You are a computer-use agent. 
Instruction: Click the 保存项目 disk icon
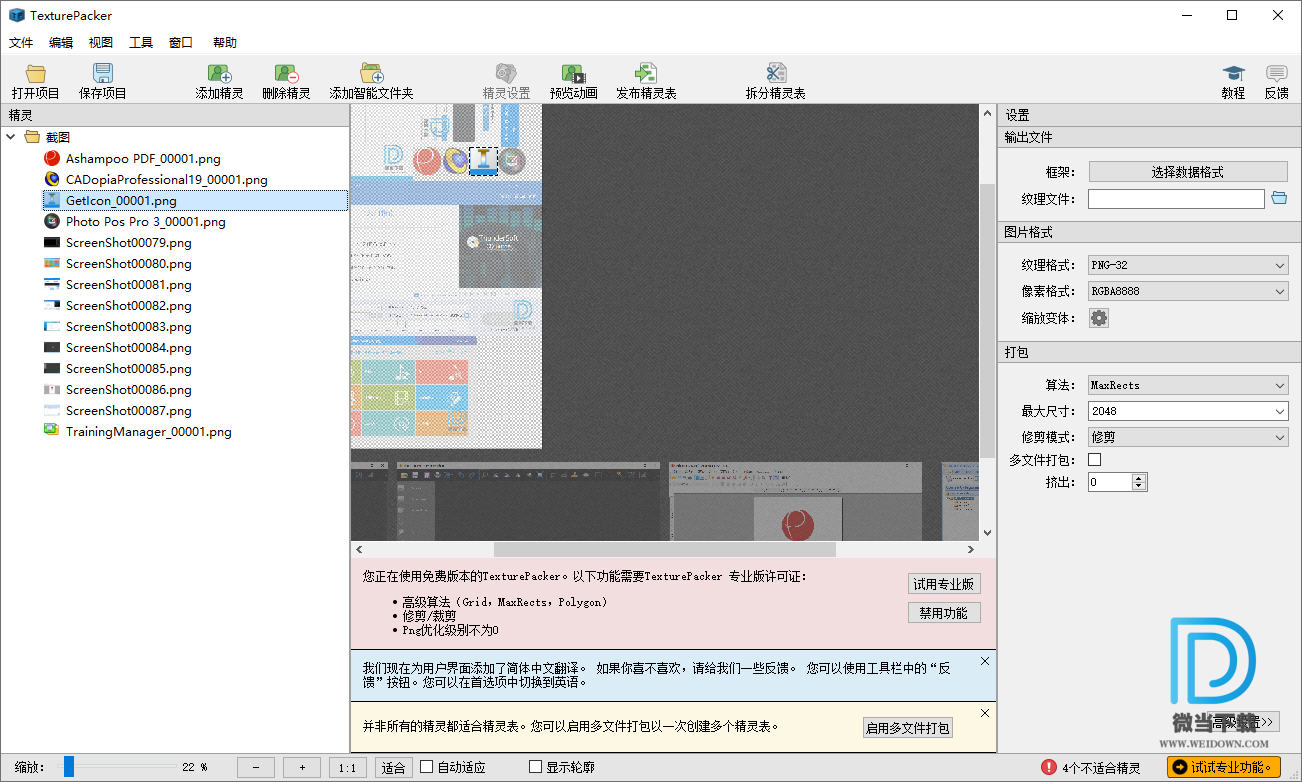(103, 73)
